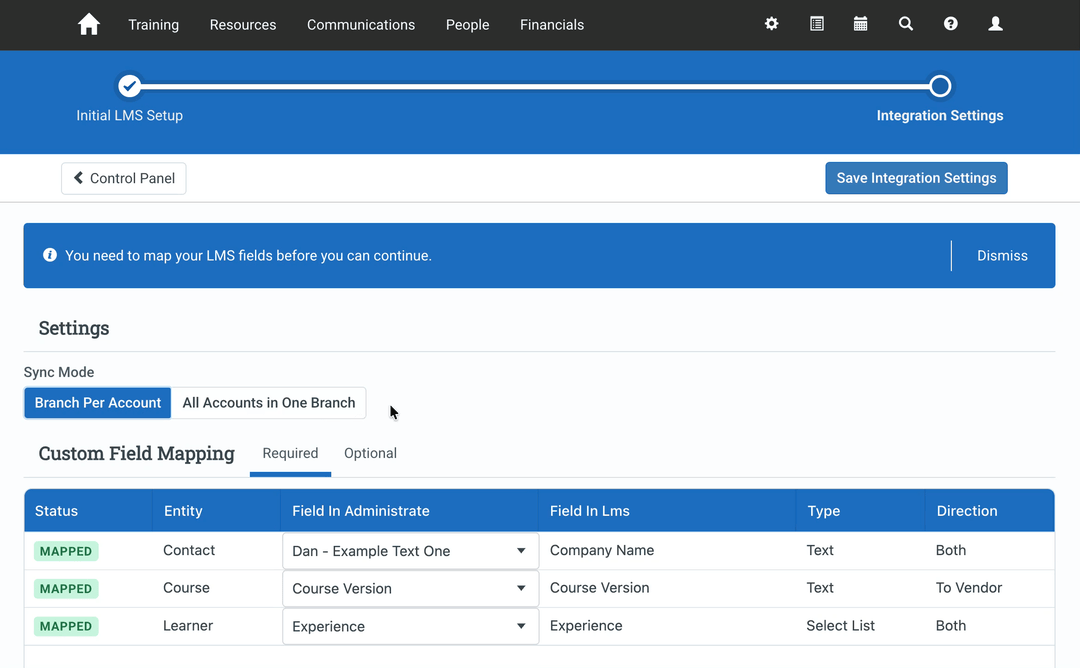This screenshot has height=668, width=1080.
Task: Click the MAPPED badge in Learner row
Action: (x=66, y=626)
